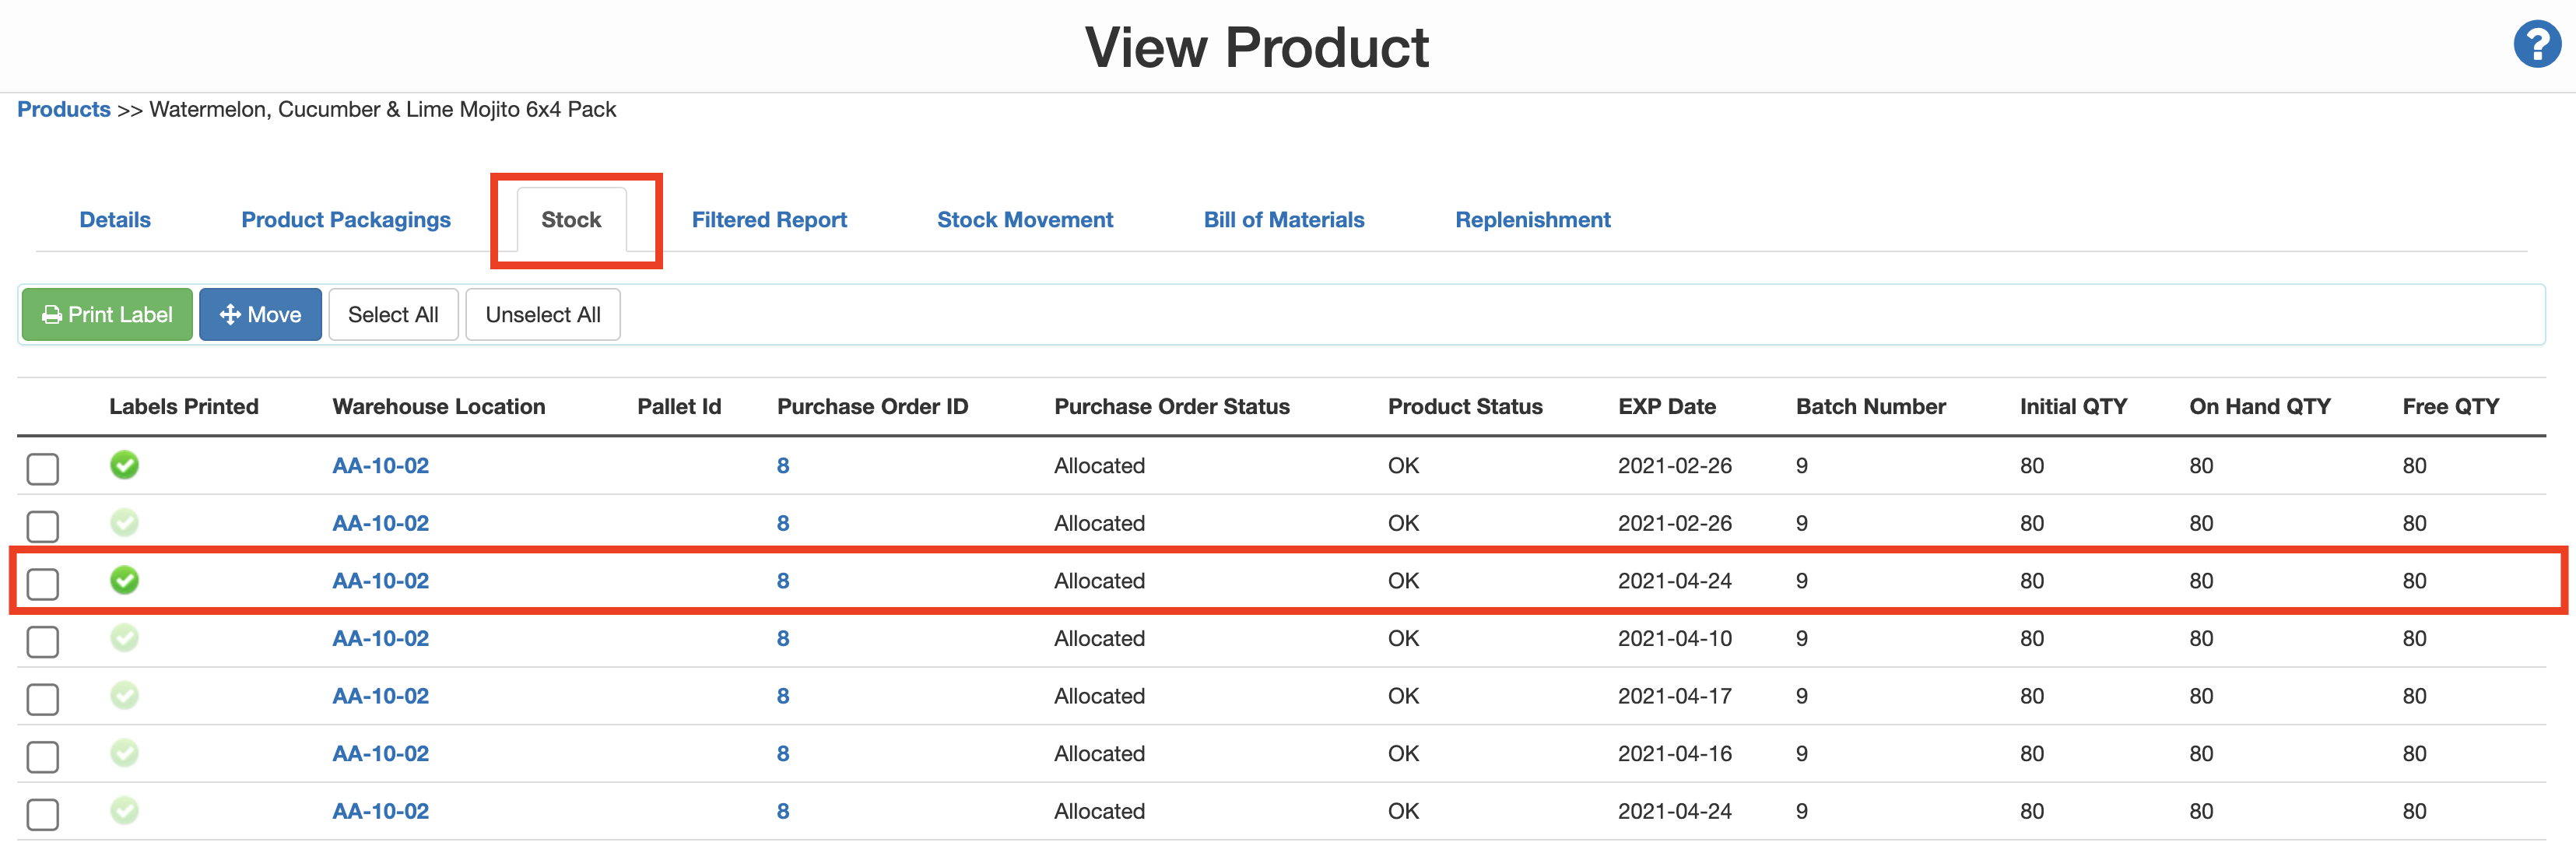This screenshot has height=853, width=2576.
Task: Open warehouse location AA-10-02 in first row
Action: 380,466
